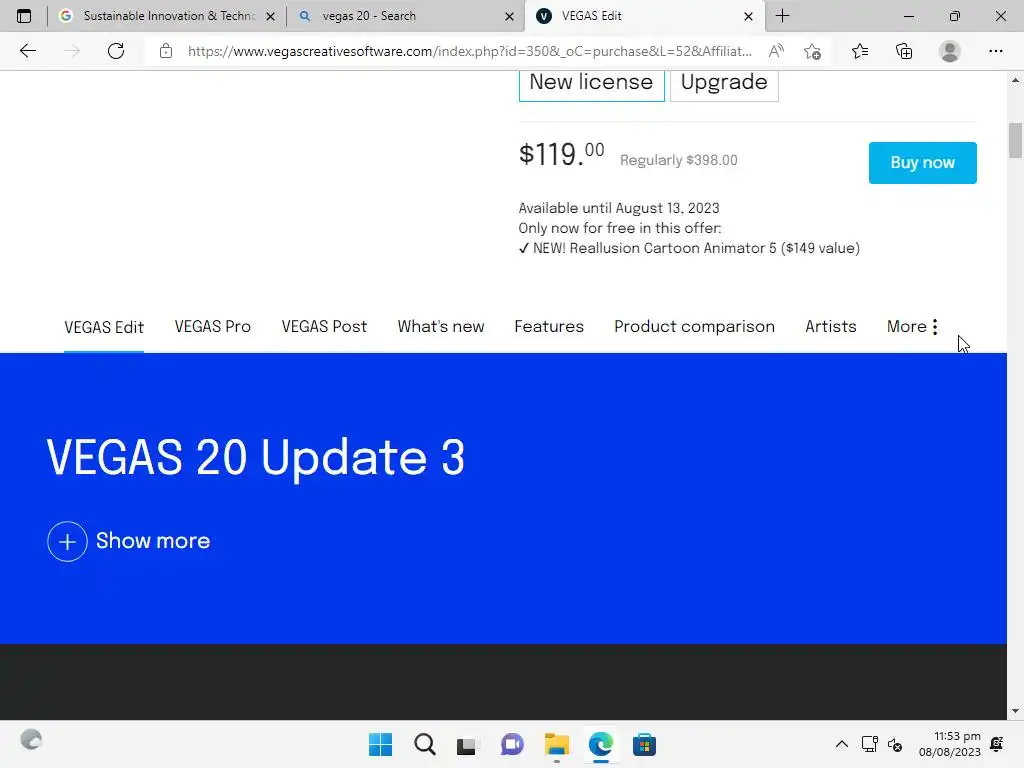Switch to the vegas 20 Search tab
1024x768 pixels.
coord(405,16)
